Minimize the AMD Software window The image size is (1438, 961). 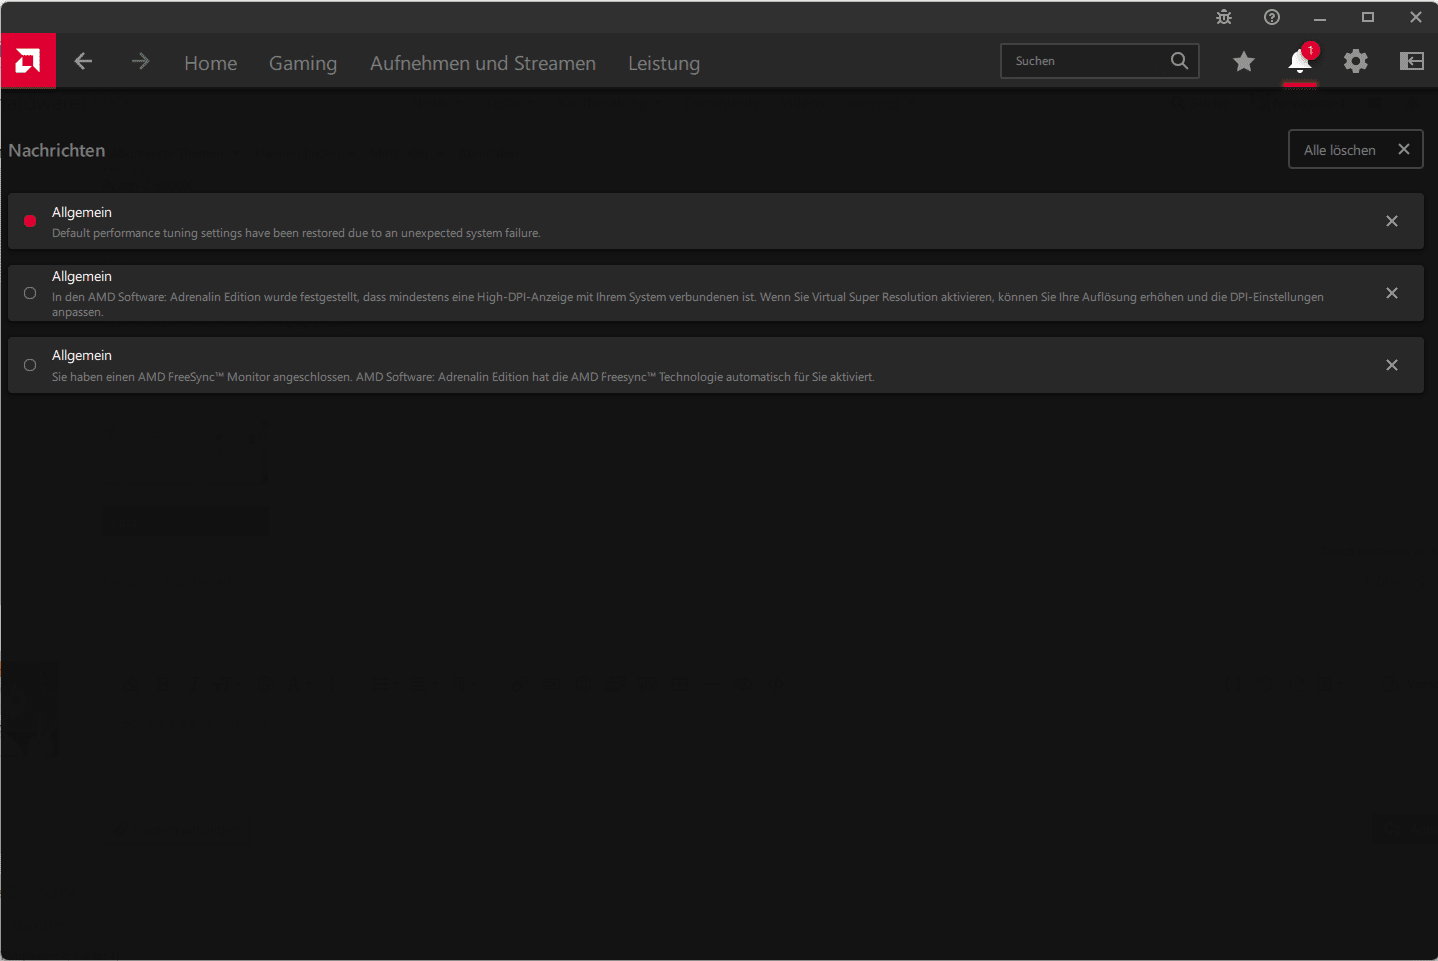point(1320,17)
